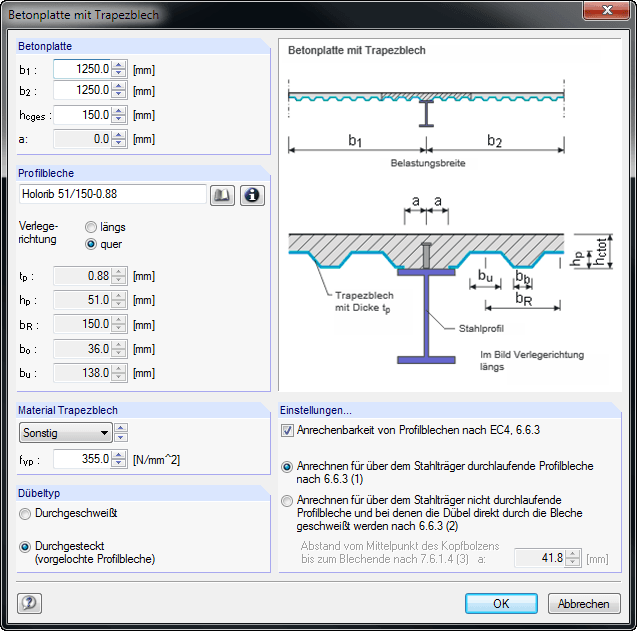Click the bR value field 150.0
The image size is (637, 631).
click(x=82, y=324)
